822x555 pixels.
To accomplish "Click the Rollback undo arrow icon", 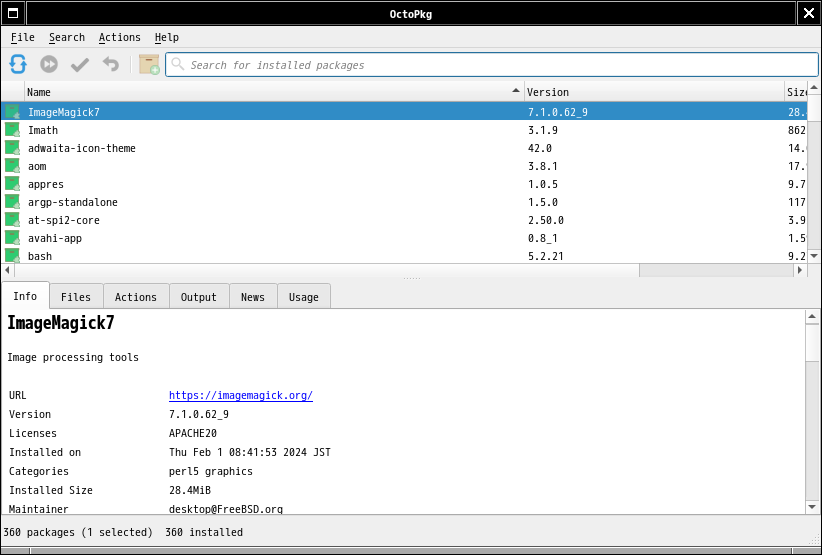I will (x=111, y=64).
